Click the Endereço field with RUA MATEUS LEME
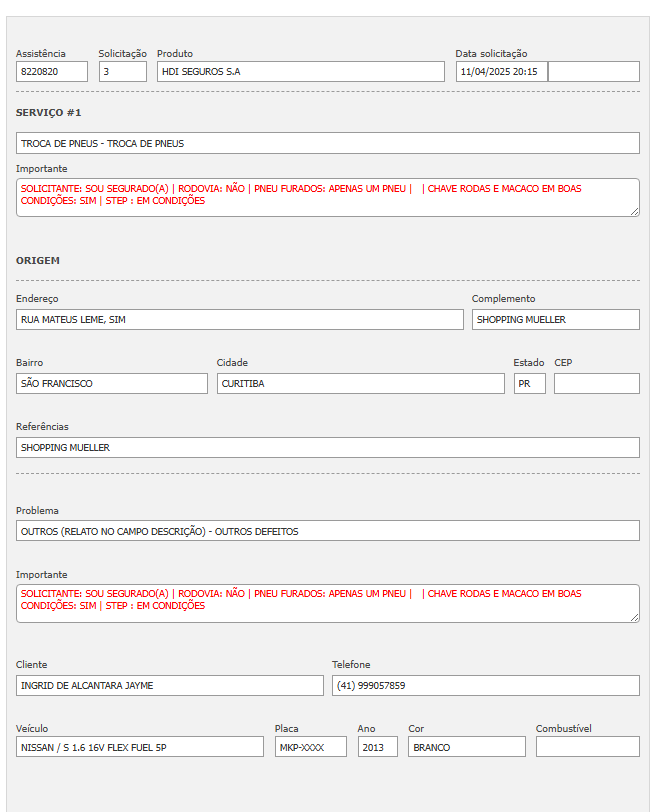This screenshot has width=651, height=812. pos(240,319)
